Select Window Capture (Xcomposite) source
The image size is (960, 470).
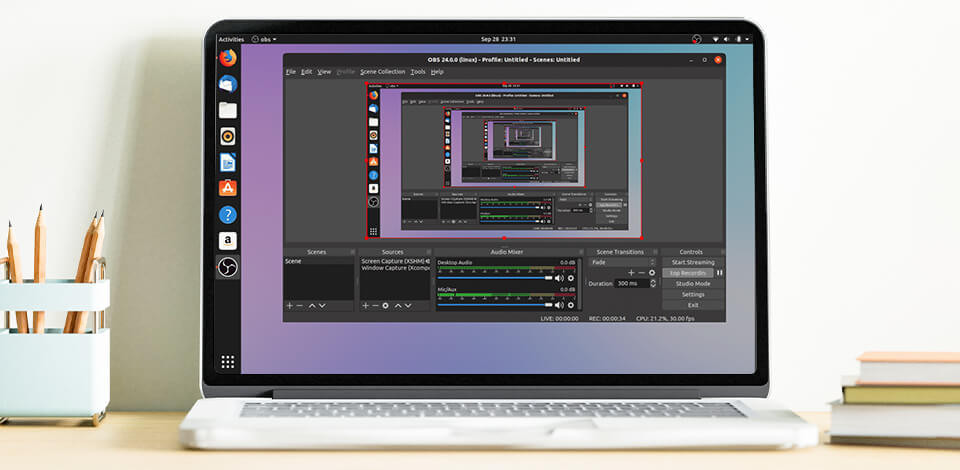pos(396,268)
